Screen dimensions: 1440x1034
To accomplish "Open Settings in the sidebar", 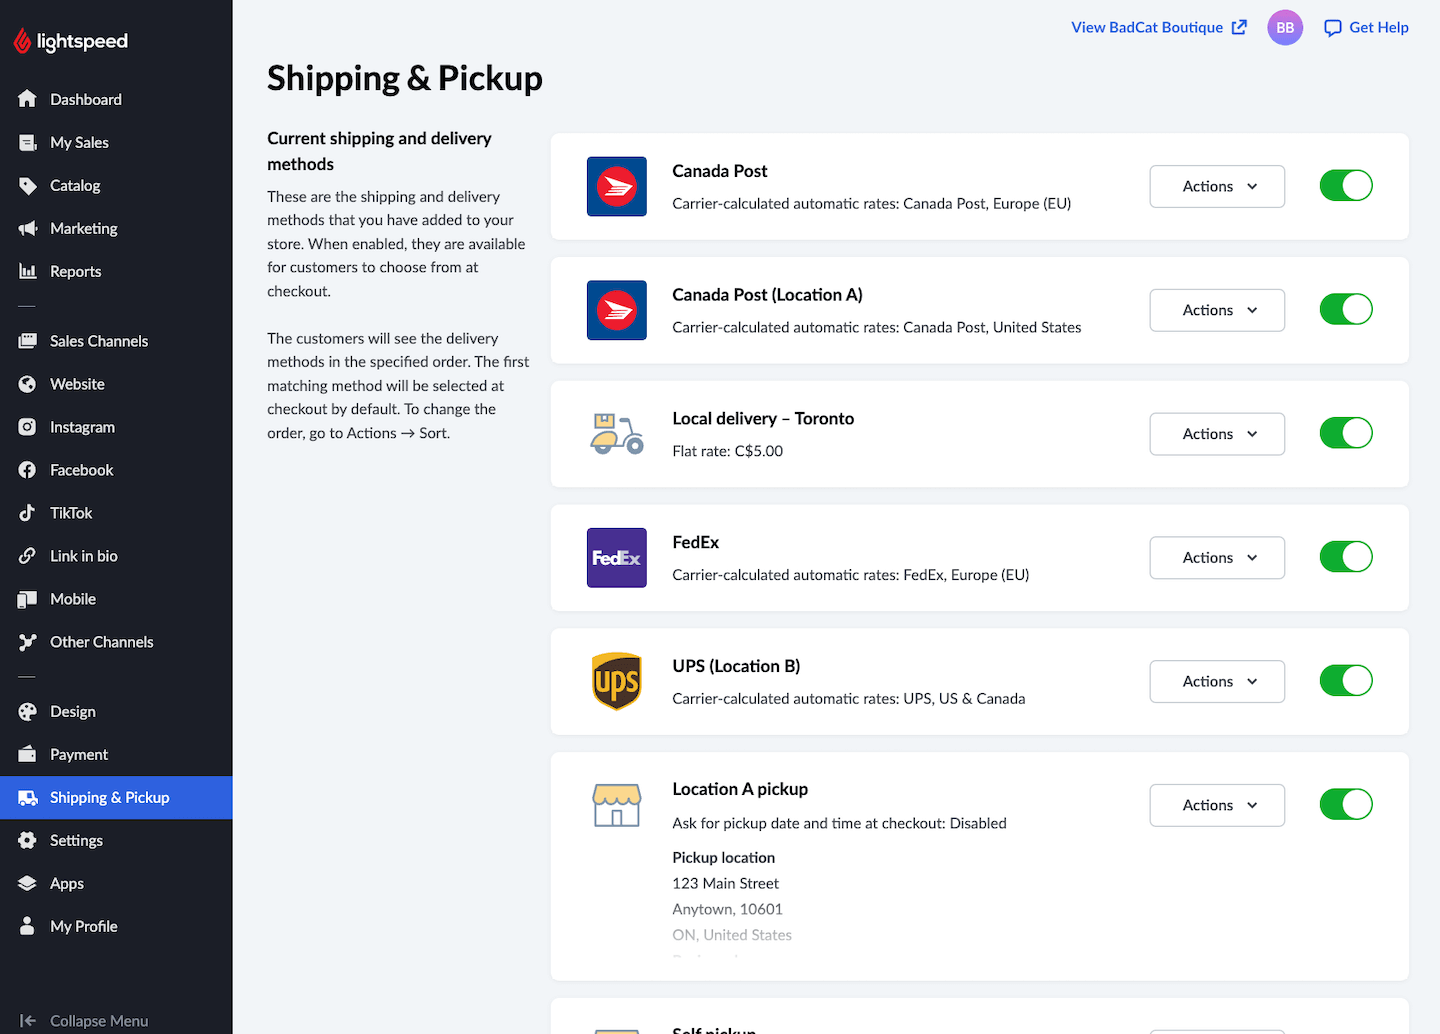I will [x=116, y=841].
